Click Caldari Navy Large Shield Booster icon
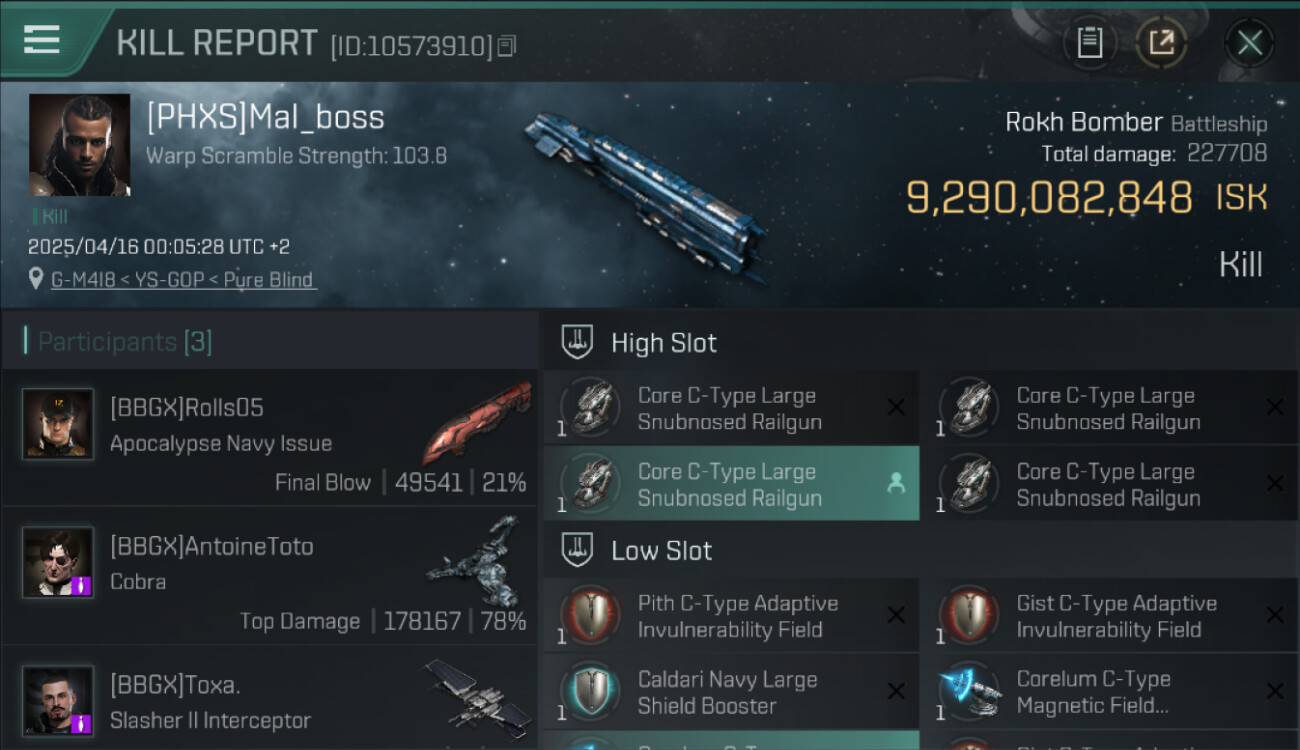 (x=589, y=692)
